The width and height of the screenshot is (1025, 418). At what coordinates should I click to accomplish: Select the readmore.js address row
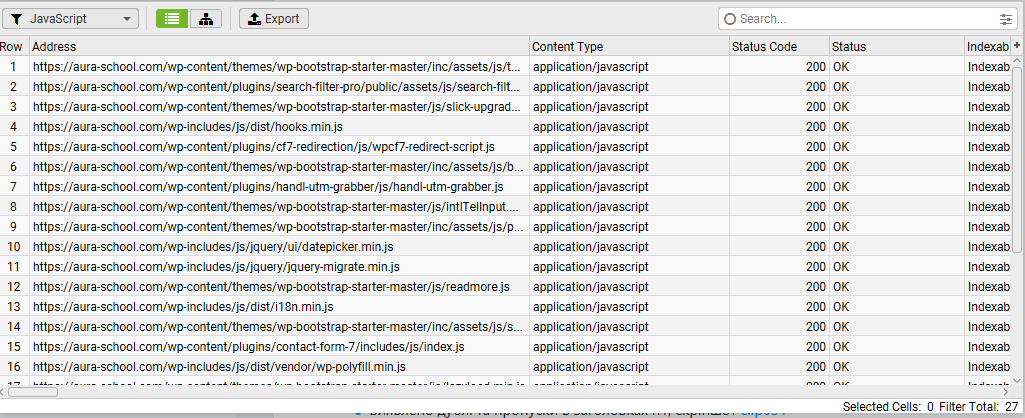(x=279, y=287)
